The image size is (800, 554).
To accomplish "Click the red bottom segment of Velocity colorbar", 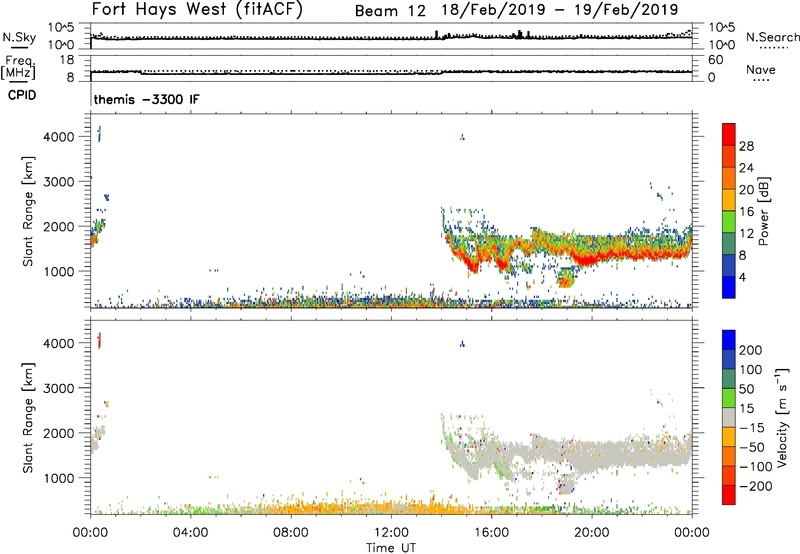I will click(x=729, y=495).
